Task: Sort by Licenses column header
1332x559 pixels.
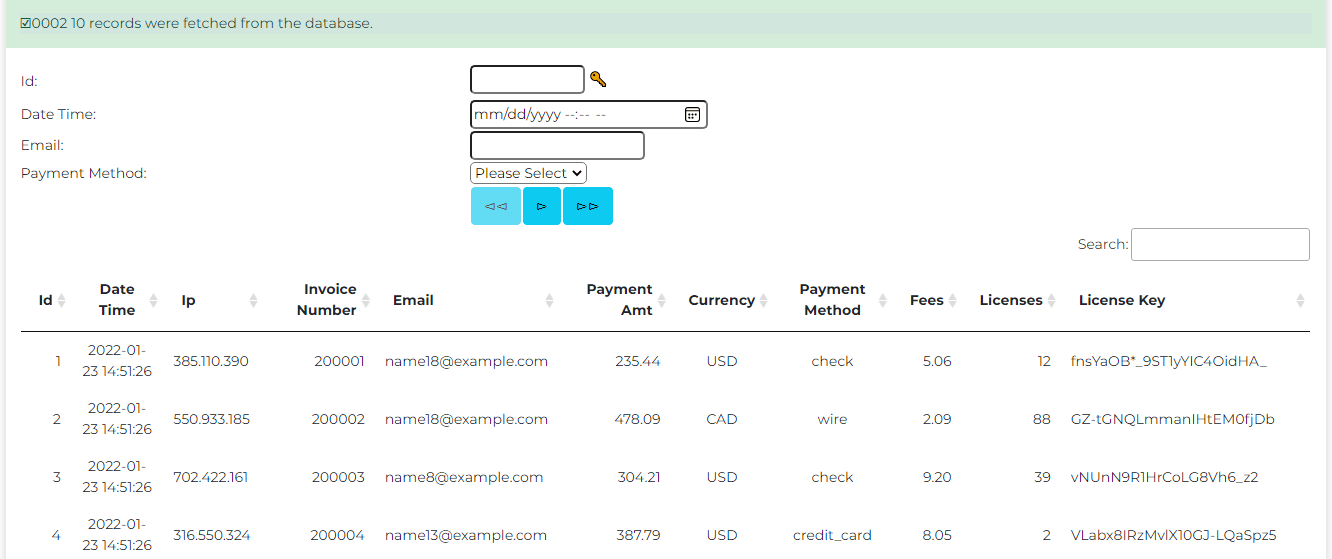Action: [x=1010, y=300]
